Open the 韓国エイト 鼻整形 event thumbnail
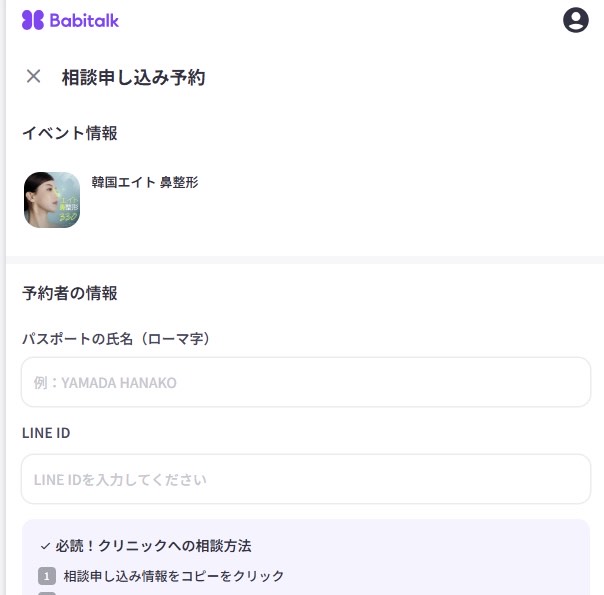The image size is (604, 595). click(x=52, y=200)
